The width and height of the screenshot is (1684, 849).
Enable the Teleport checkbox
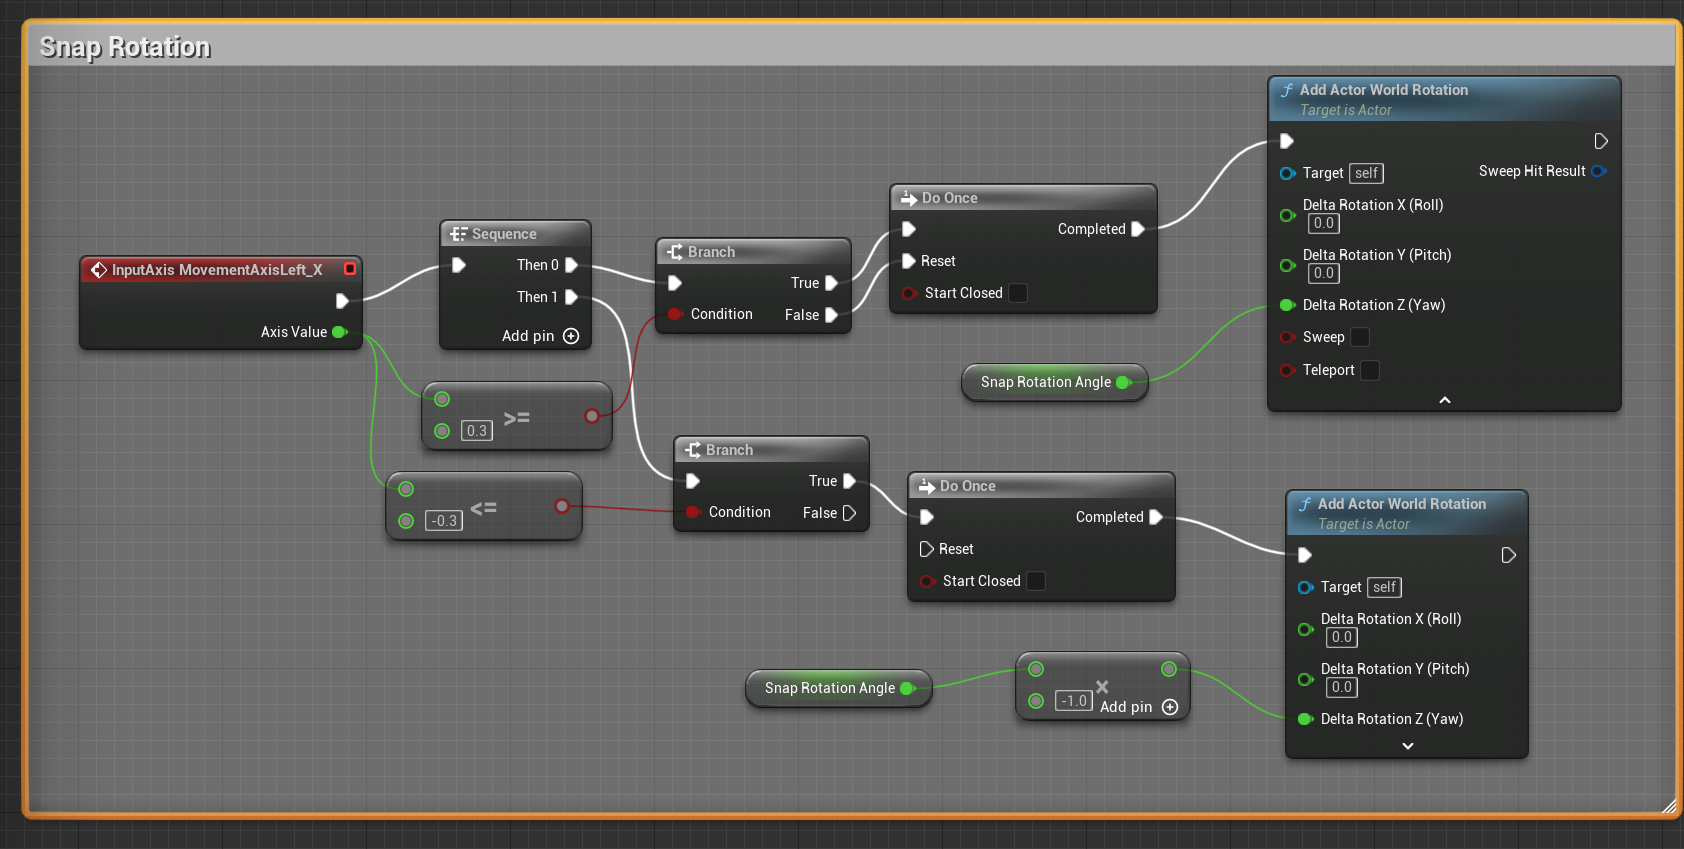click(x=1370, y=370)
